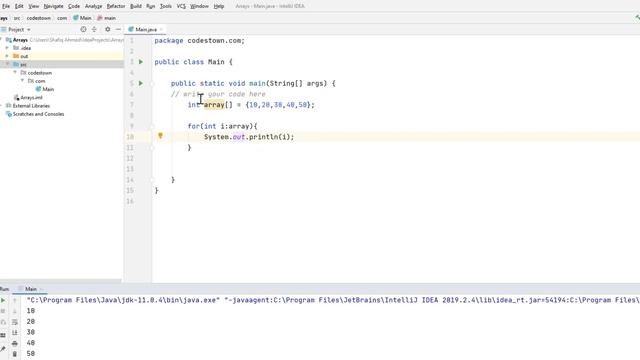Open the VCS menu

(181, 6)
